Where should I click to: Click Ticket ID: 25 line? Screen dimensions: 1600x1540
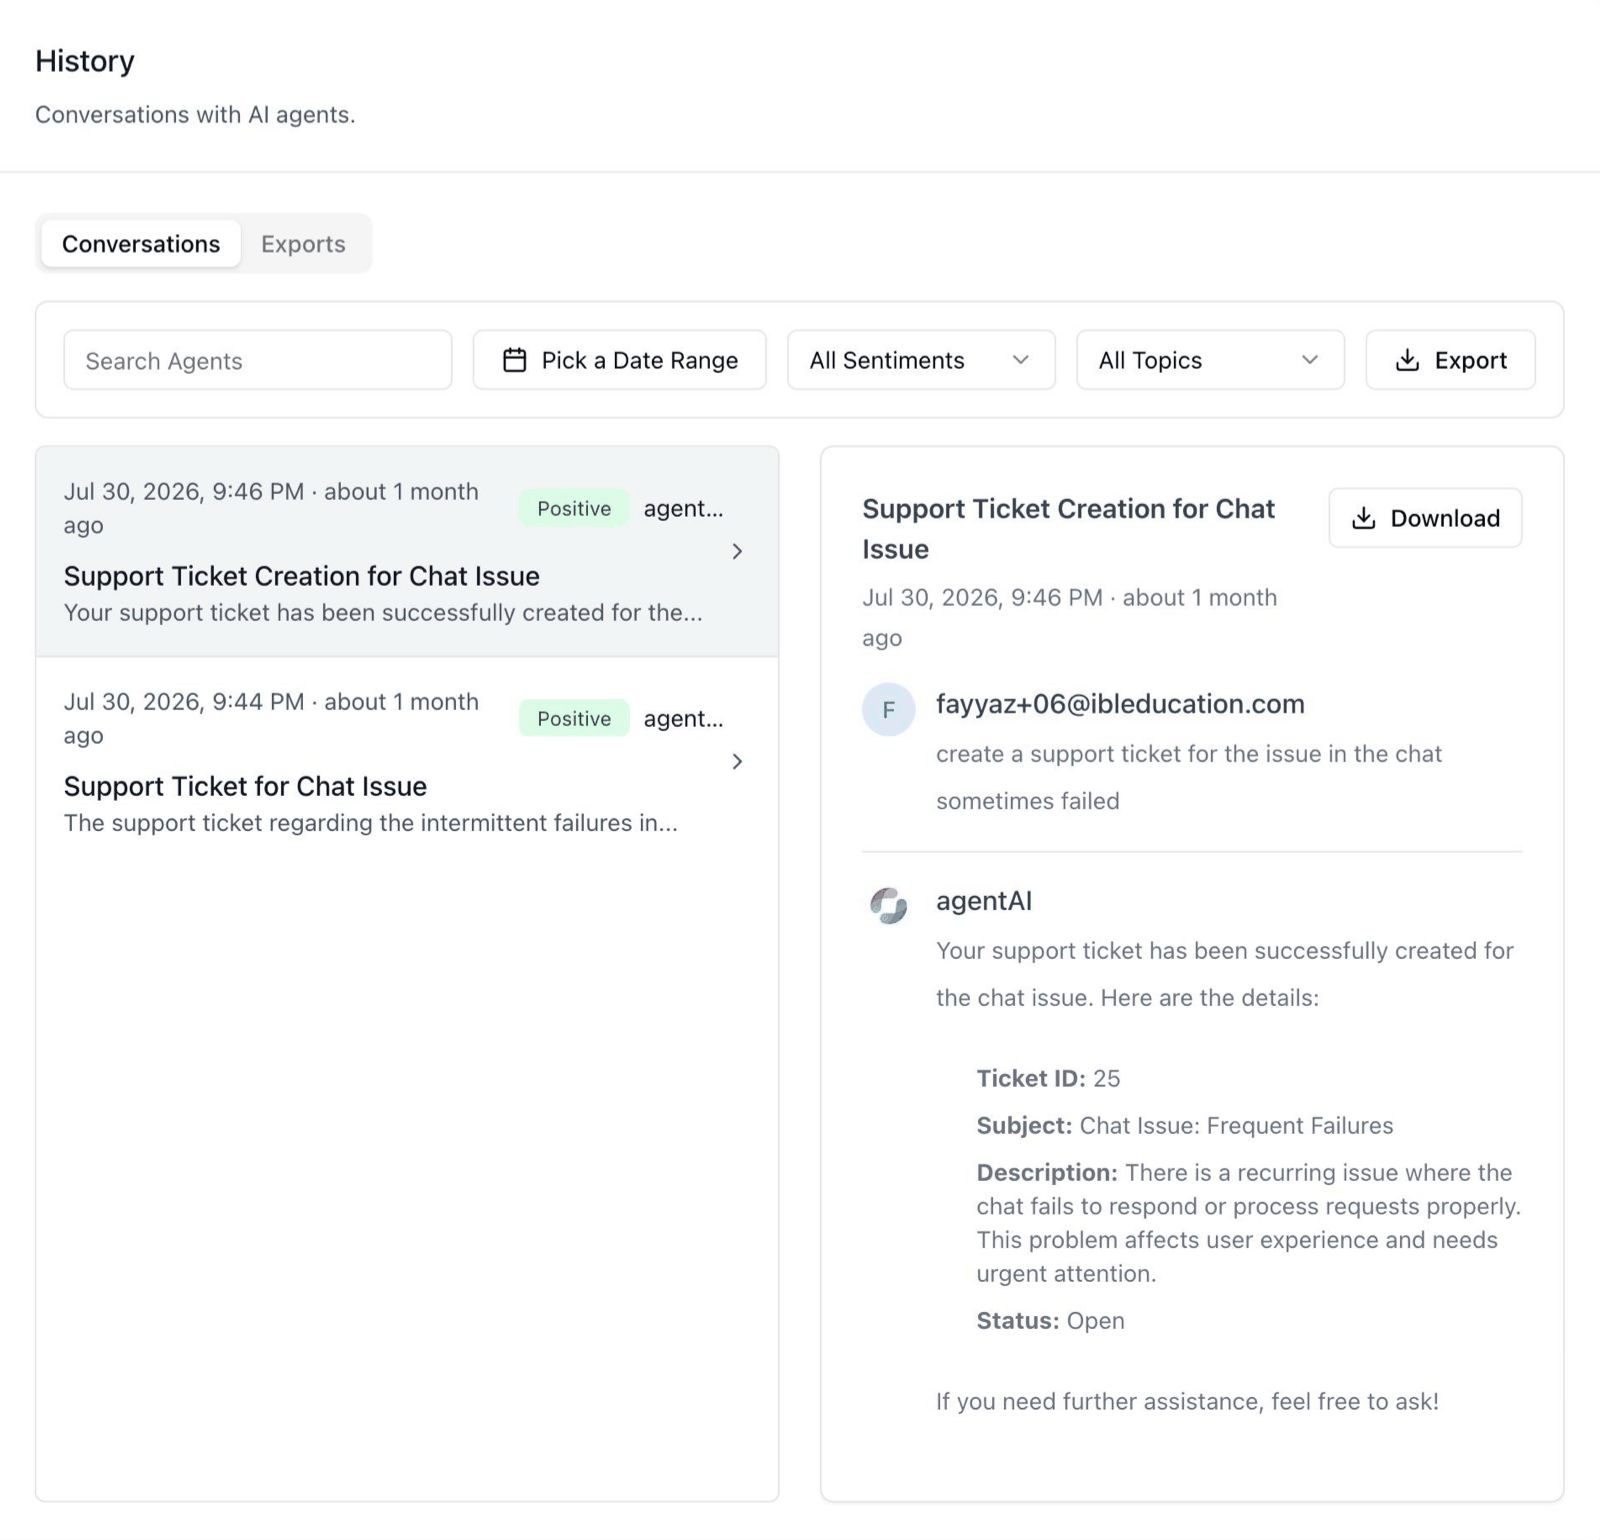pos(1048,1078)
